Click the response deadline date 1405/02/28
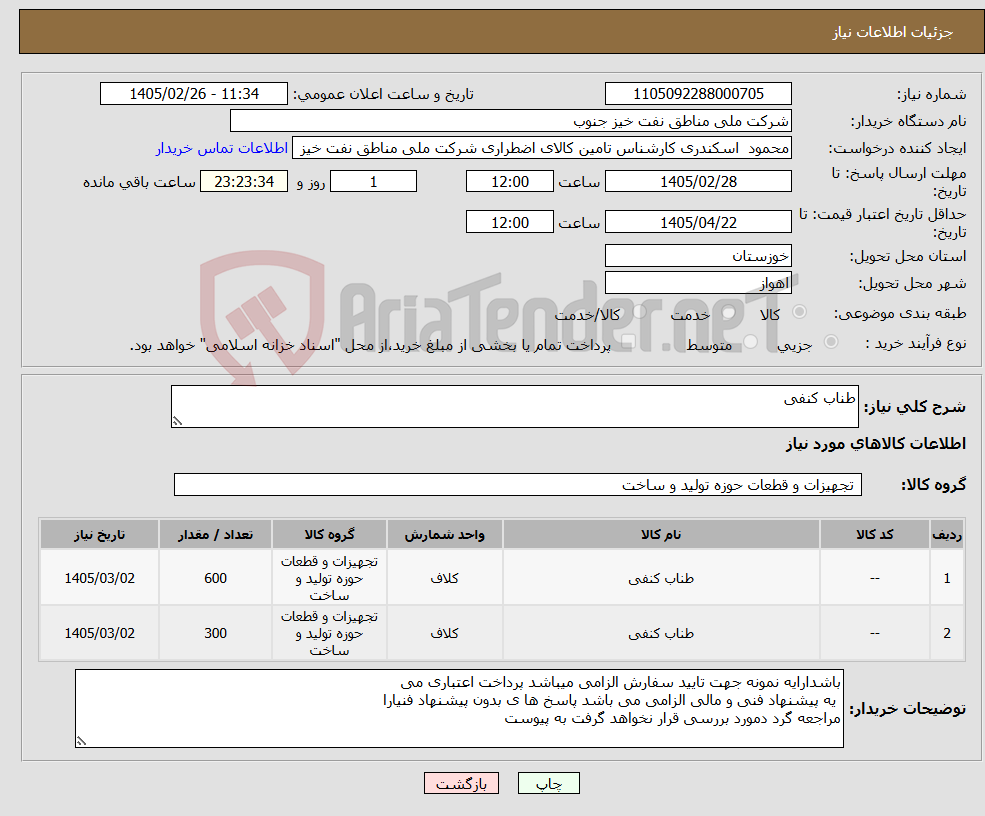 (x=698, y=182)
